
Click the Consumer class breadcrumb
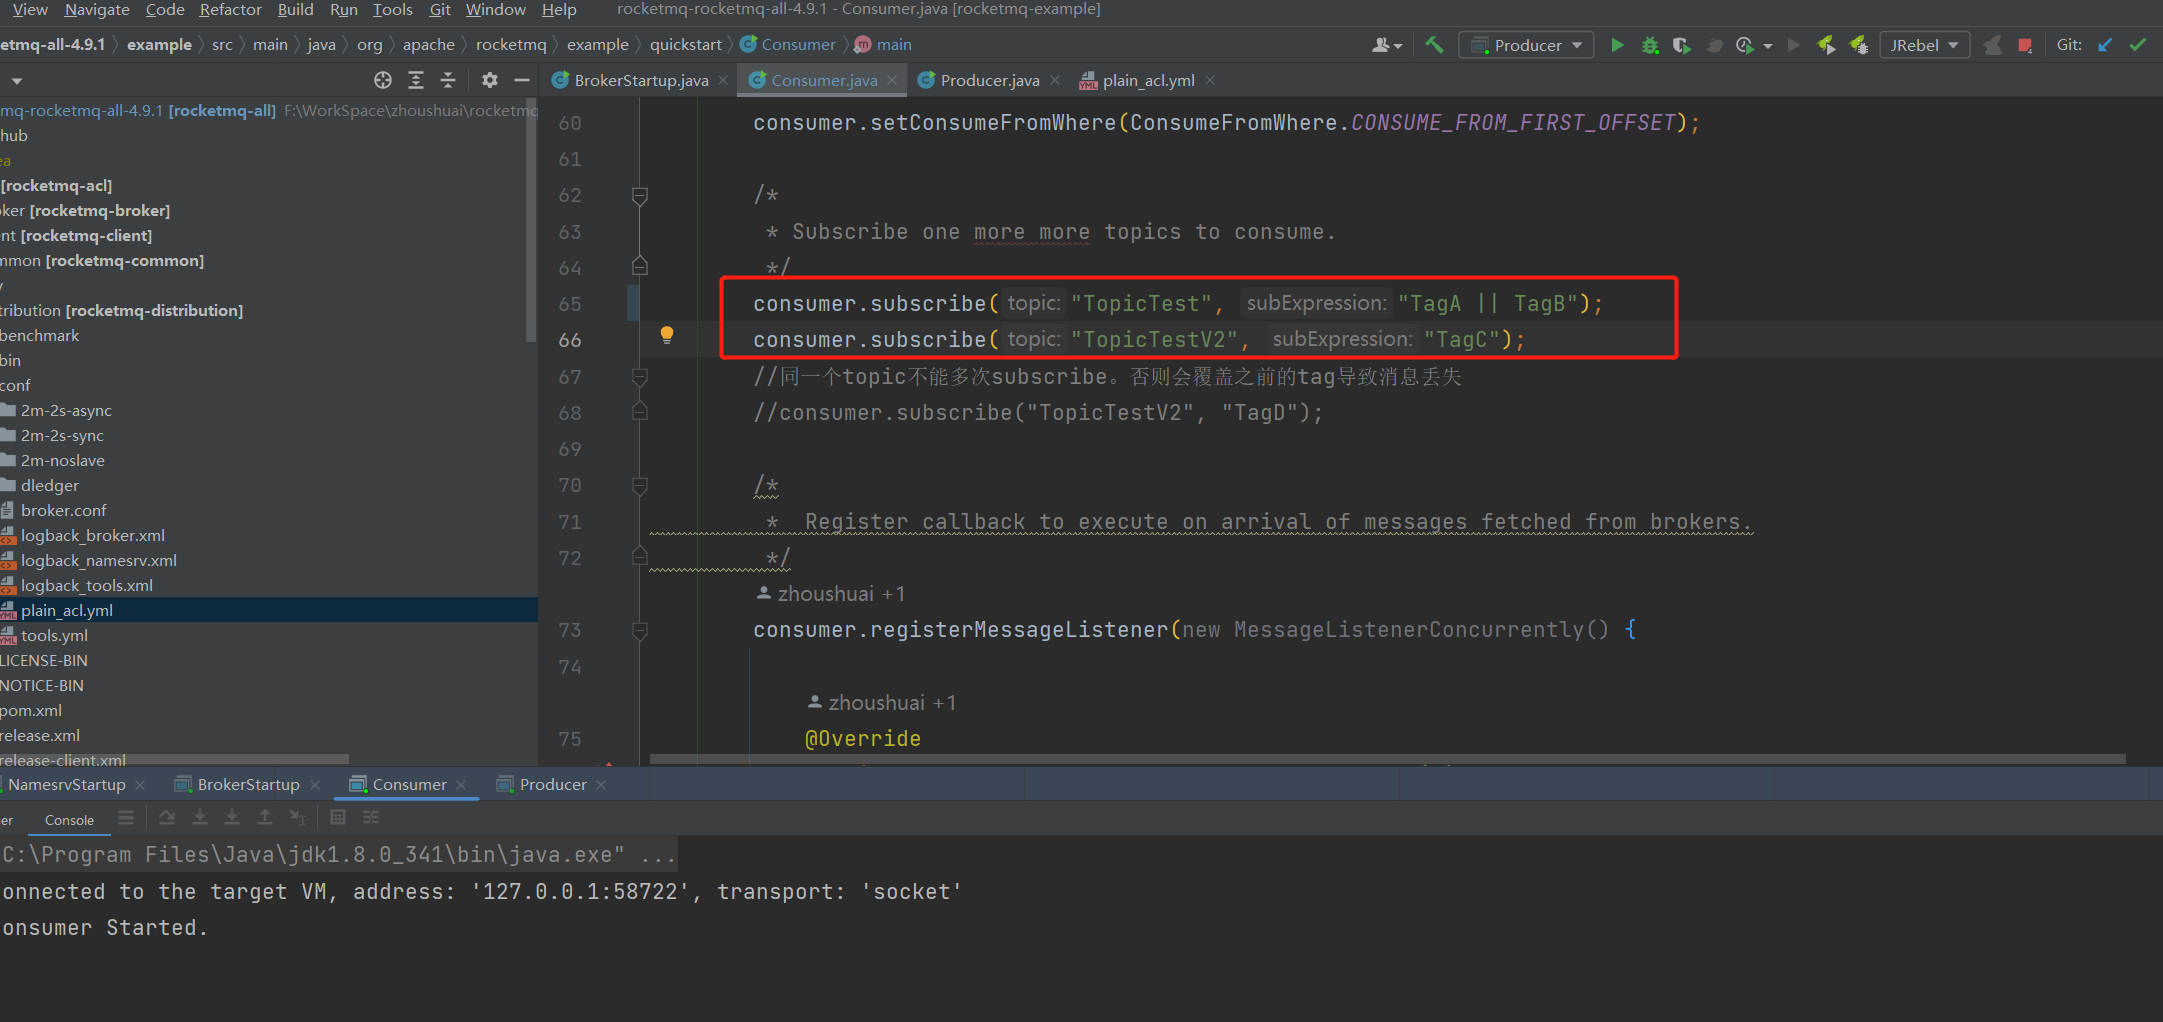[x=788, y=45]
